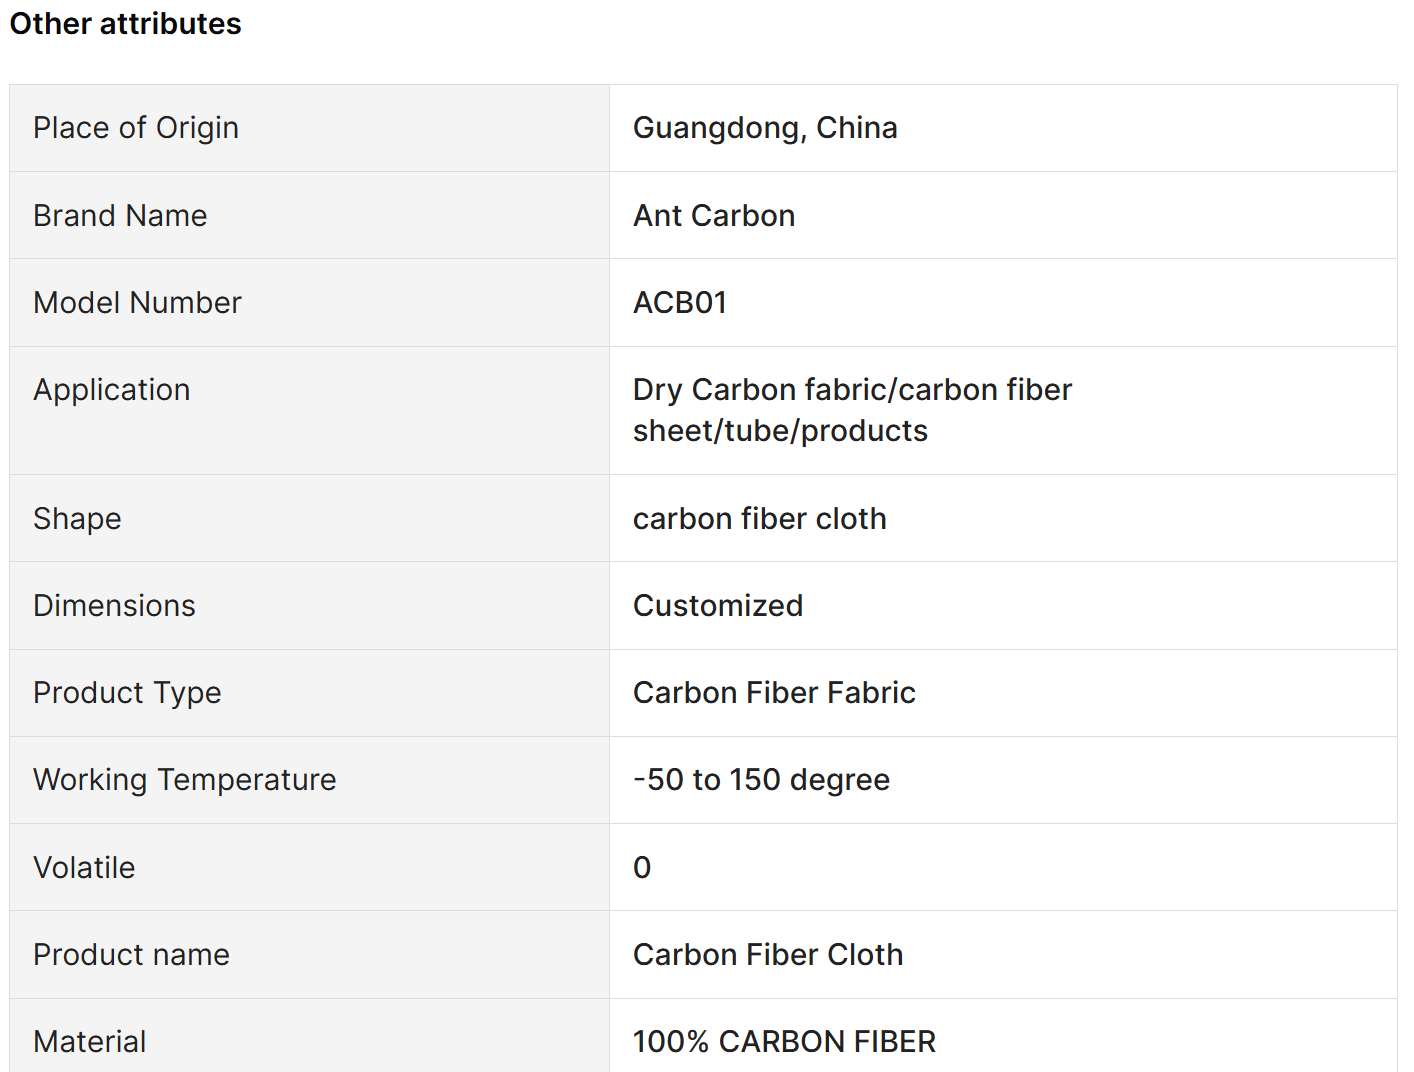Select the 'ACB01' model number value
The image size is (1414, 1072).
click(680, 303)
